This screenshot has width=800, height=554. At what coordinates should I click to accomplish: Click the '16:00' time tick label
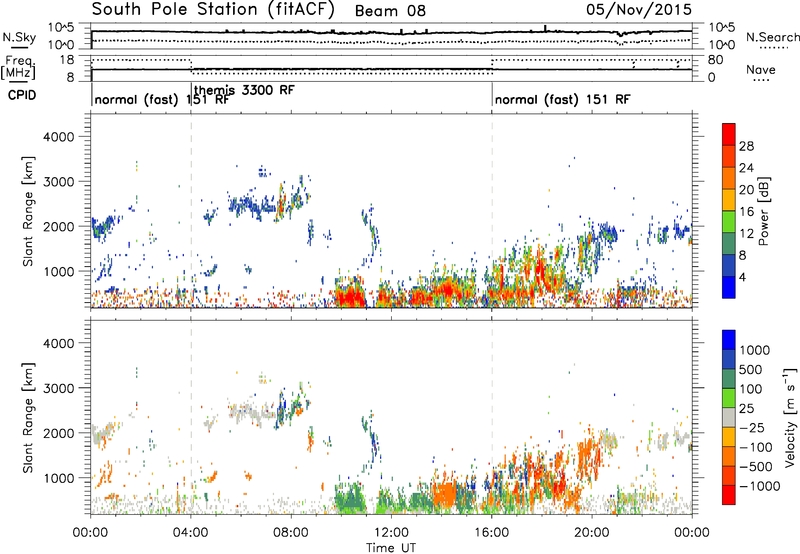point(491,533)
